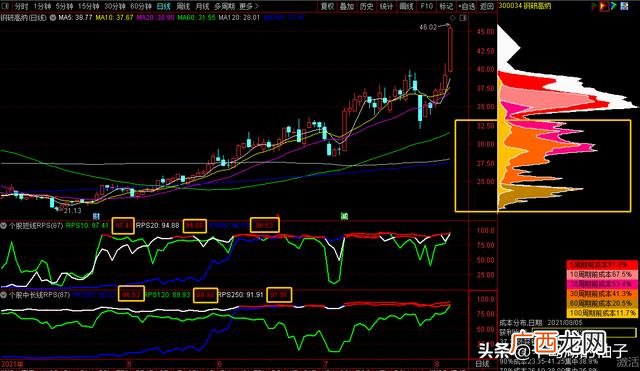Select the 60分钟 period tab
The image size is (640, 371).
[x=140, y=6]
